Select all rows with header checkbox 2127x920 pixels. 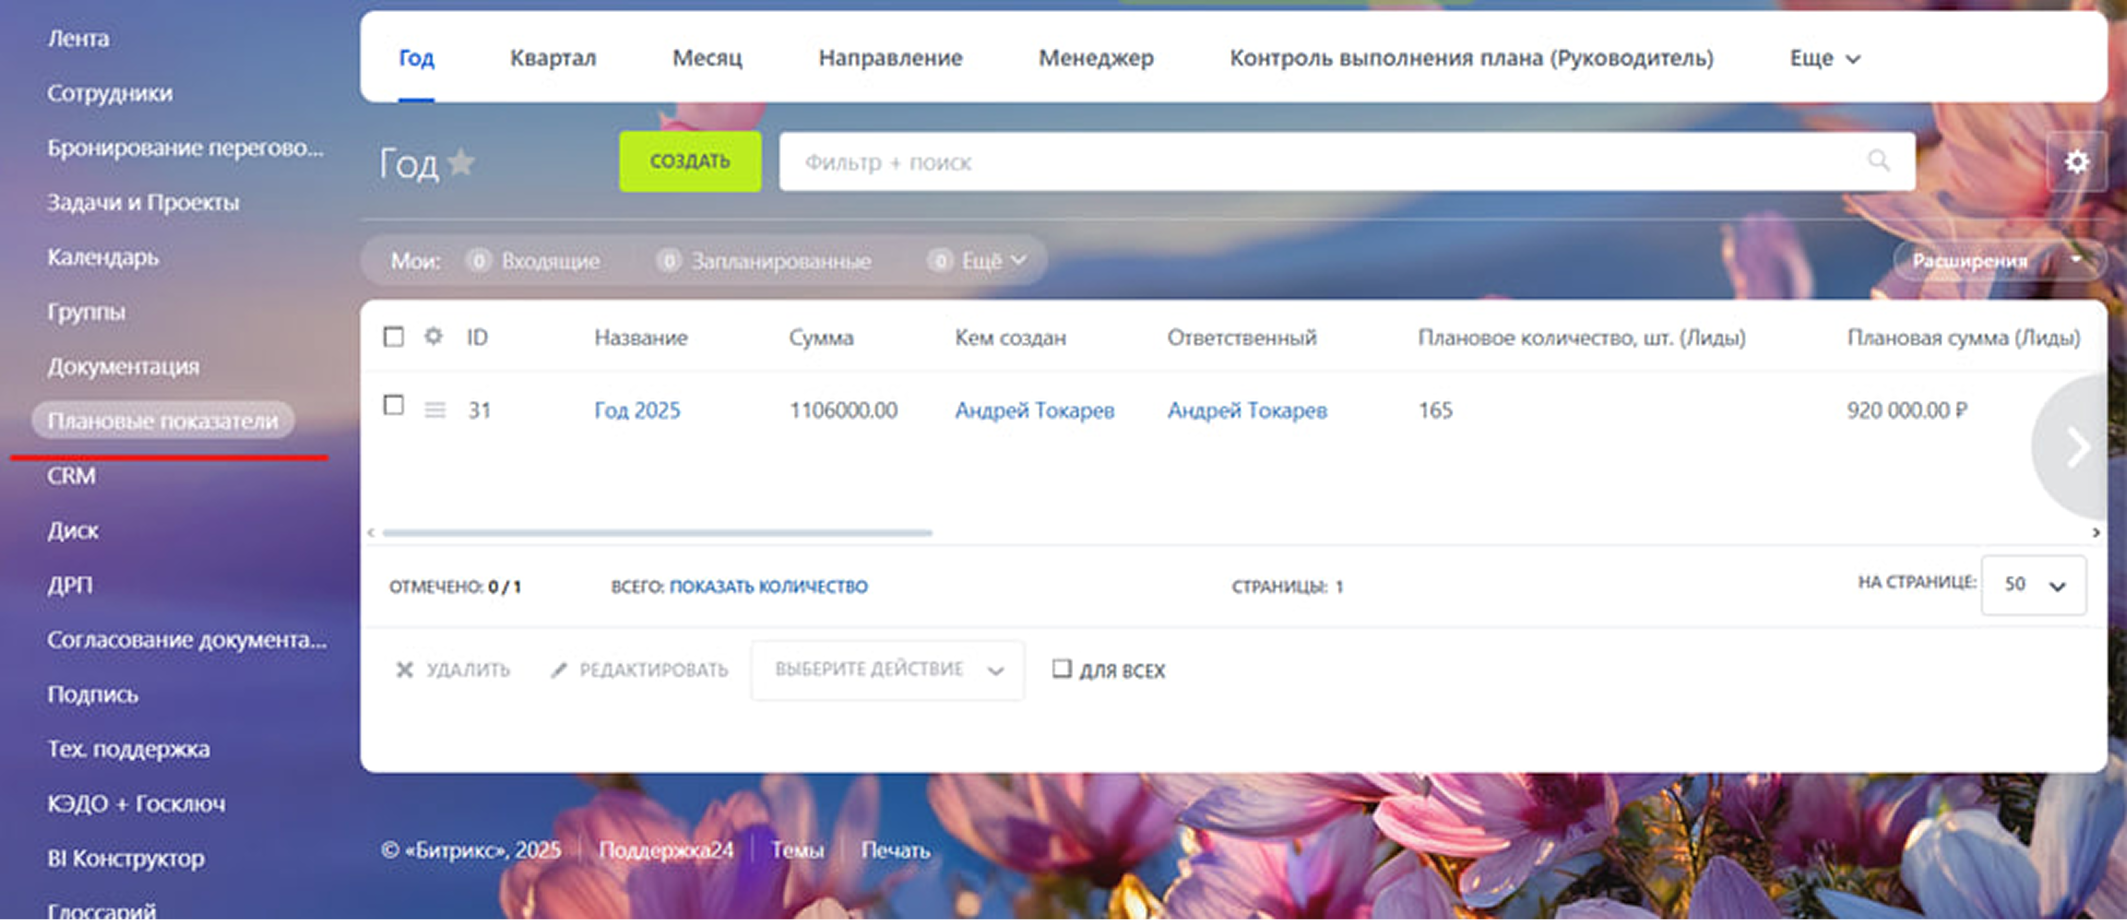[394, 337]
